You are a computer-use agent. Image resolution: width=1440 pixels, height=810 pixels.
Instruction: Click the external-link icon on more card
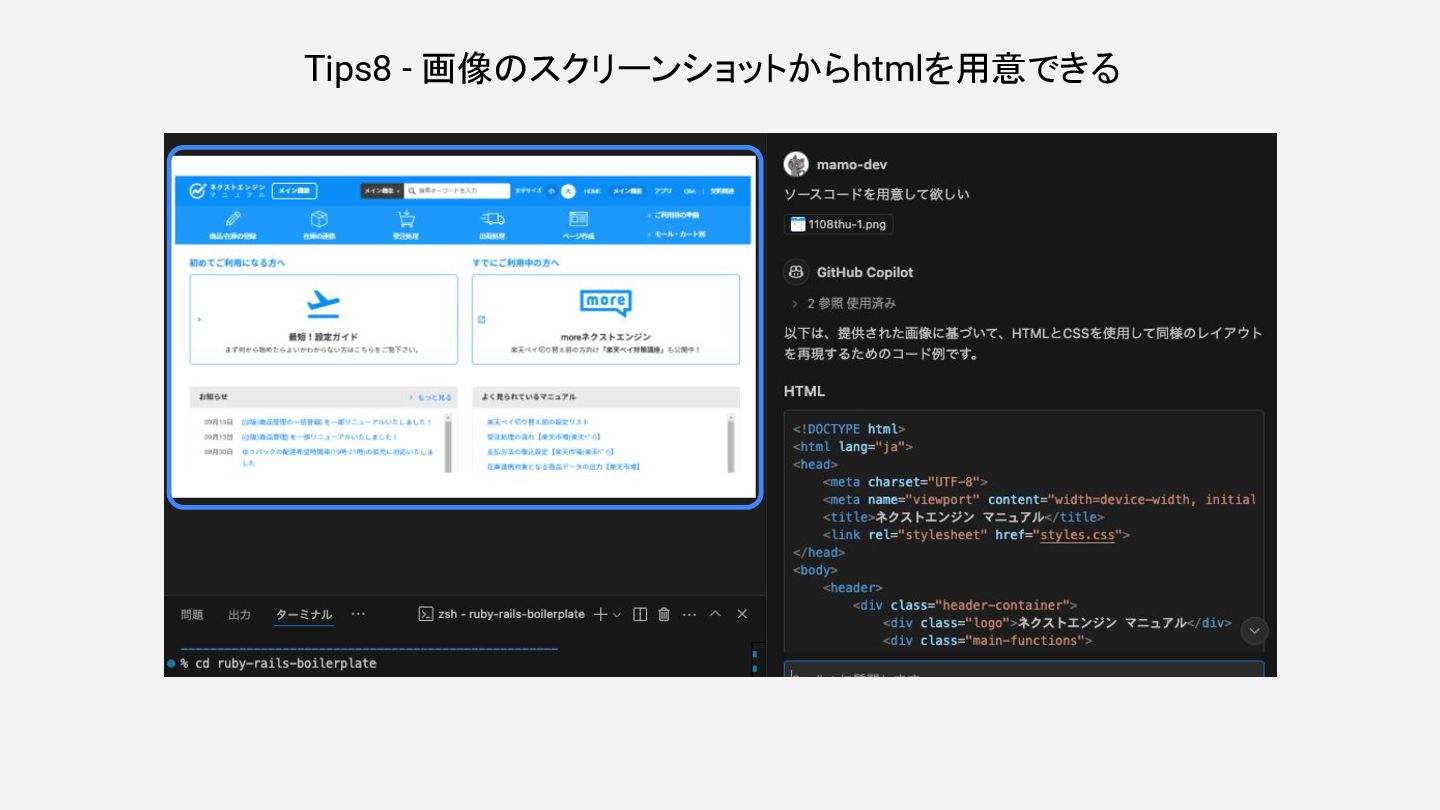point(481,320)
